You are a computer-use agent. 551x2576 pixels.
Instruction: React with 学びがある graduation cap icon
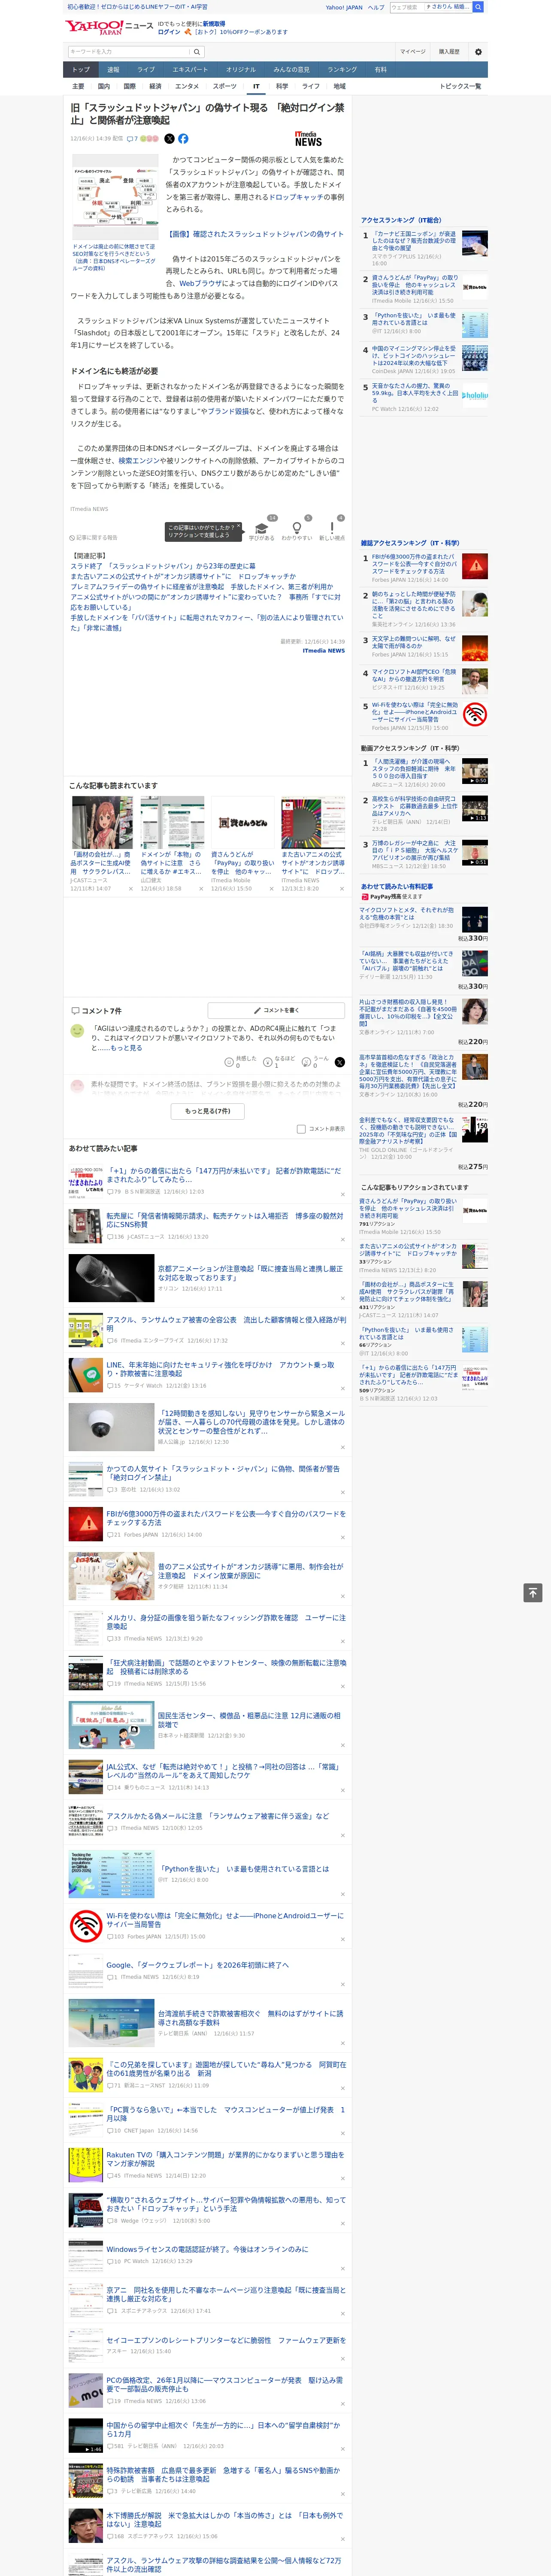[262, 529]
